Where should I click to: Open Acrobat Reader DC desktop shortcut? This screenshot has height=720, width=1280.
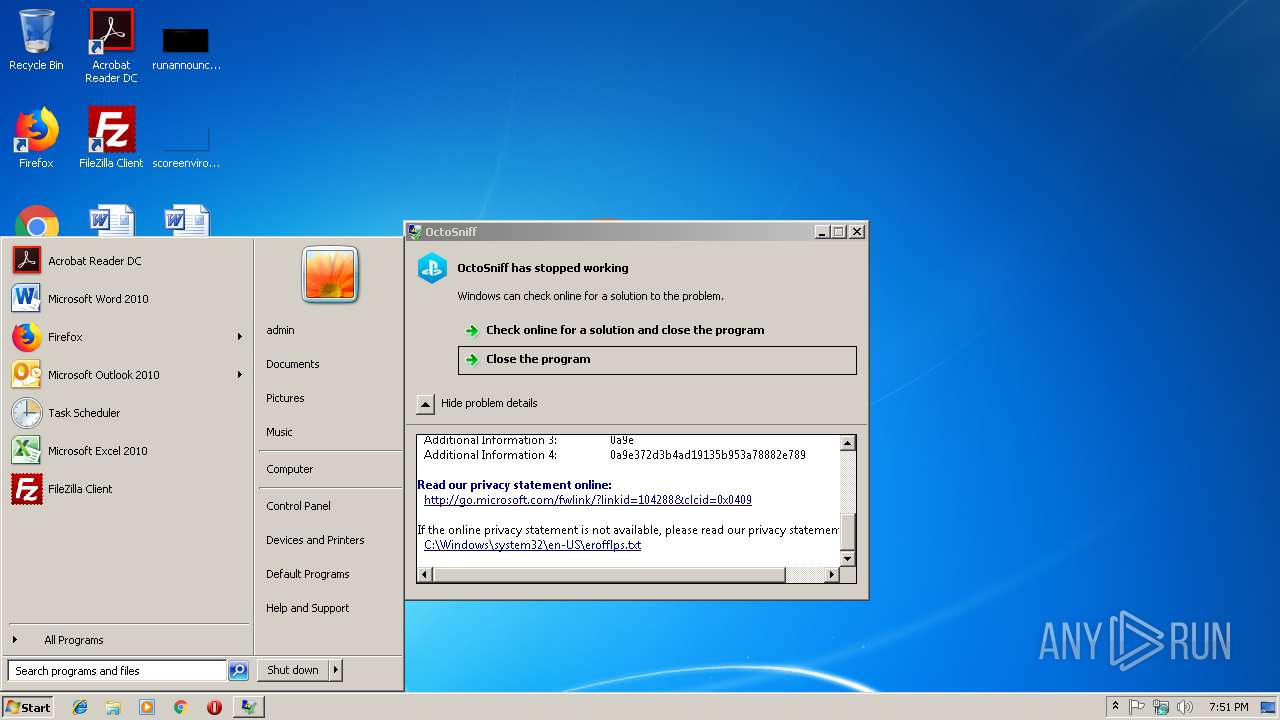coord(111,45)
